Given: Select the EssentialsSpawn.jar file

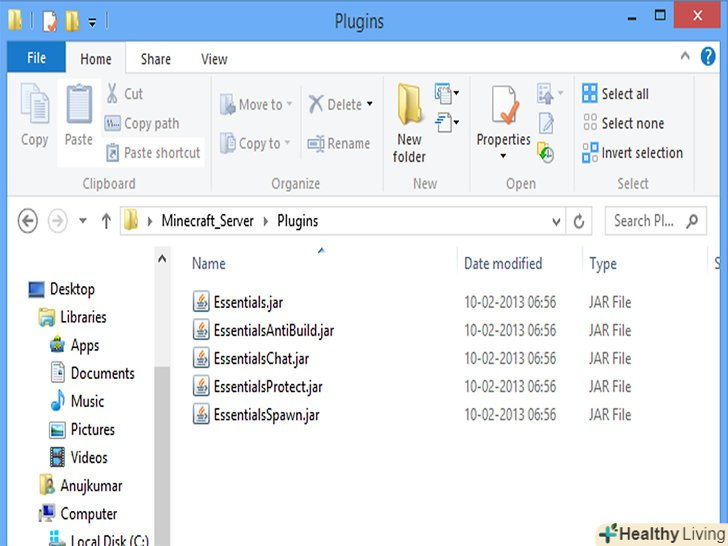Looking at the screenshot, I should click(266, 415).
